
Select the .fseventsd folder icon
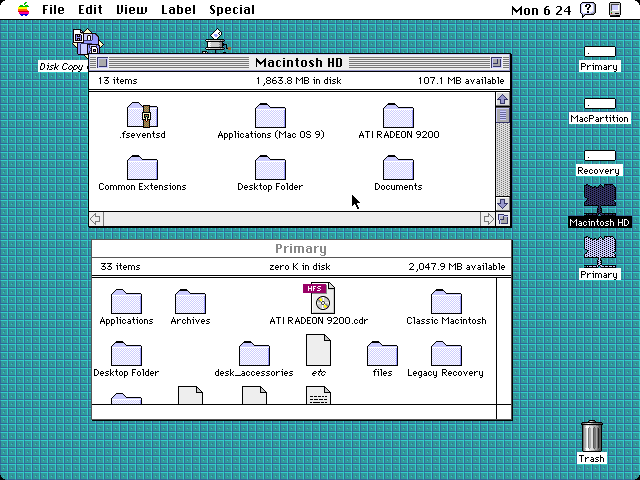[x=142, y=115]
